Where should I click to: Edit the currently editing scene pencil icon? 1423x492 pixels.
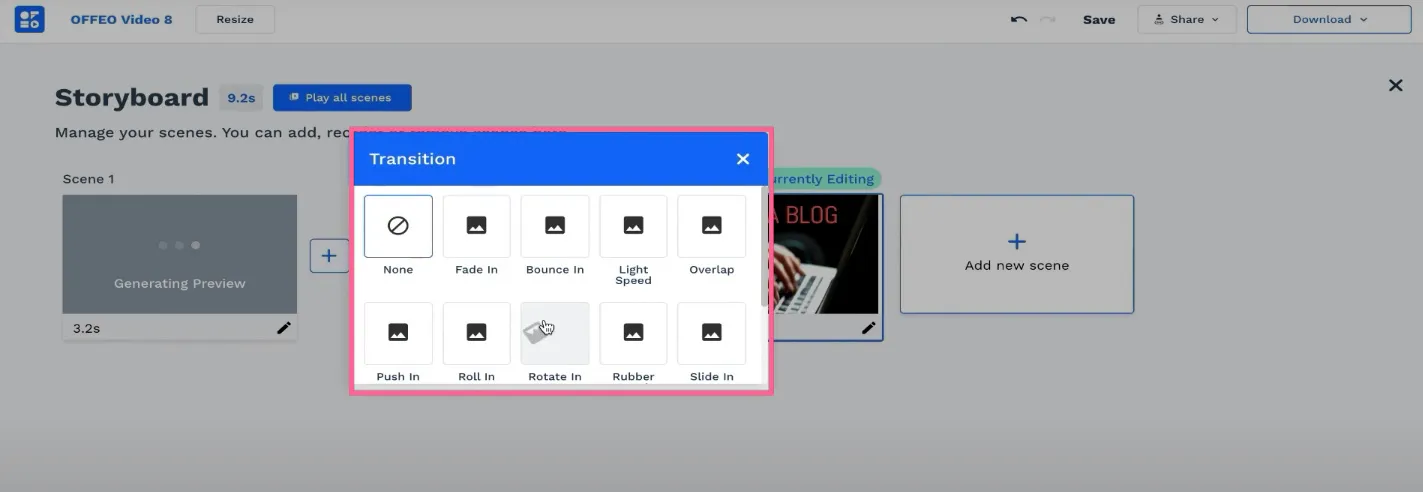pyautogui.click(x=869, y=328)
